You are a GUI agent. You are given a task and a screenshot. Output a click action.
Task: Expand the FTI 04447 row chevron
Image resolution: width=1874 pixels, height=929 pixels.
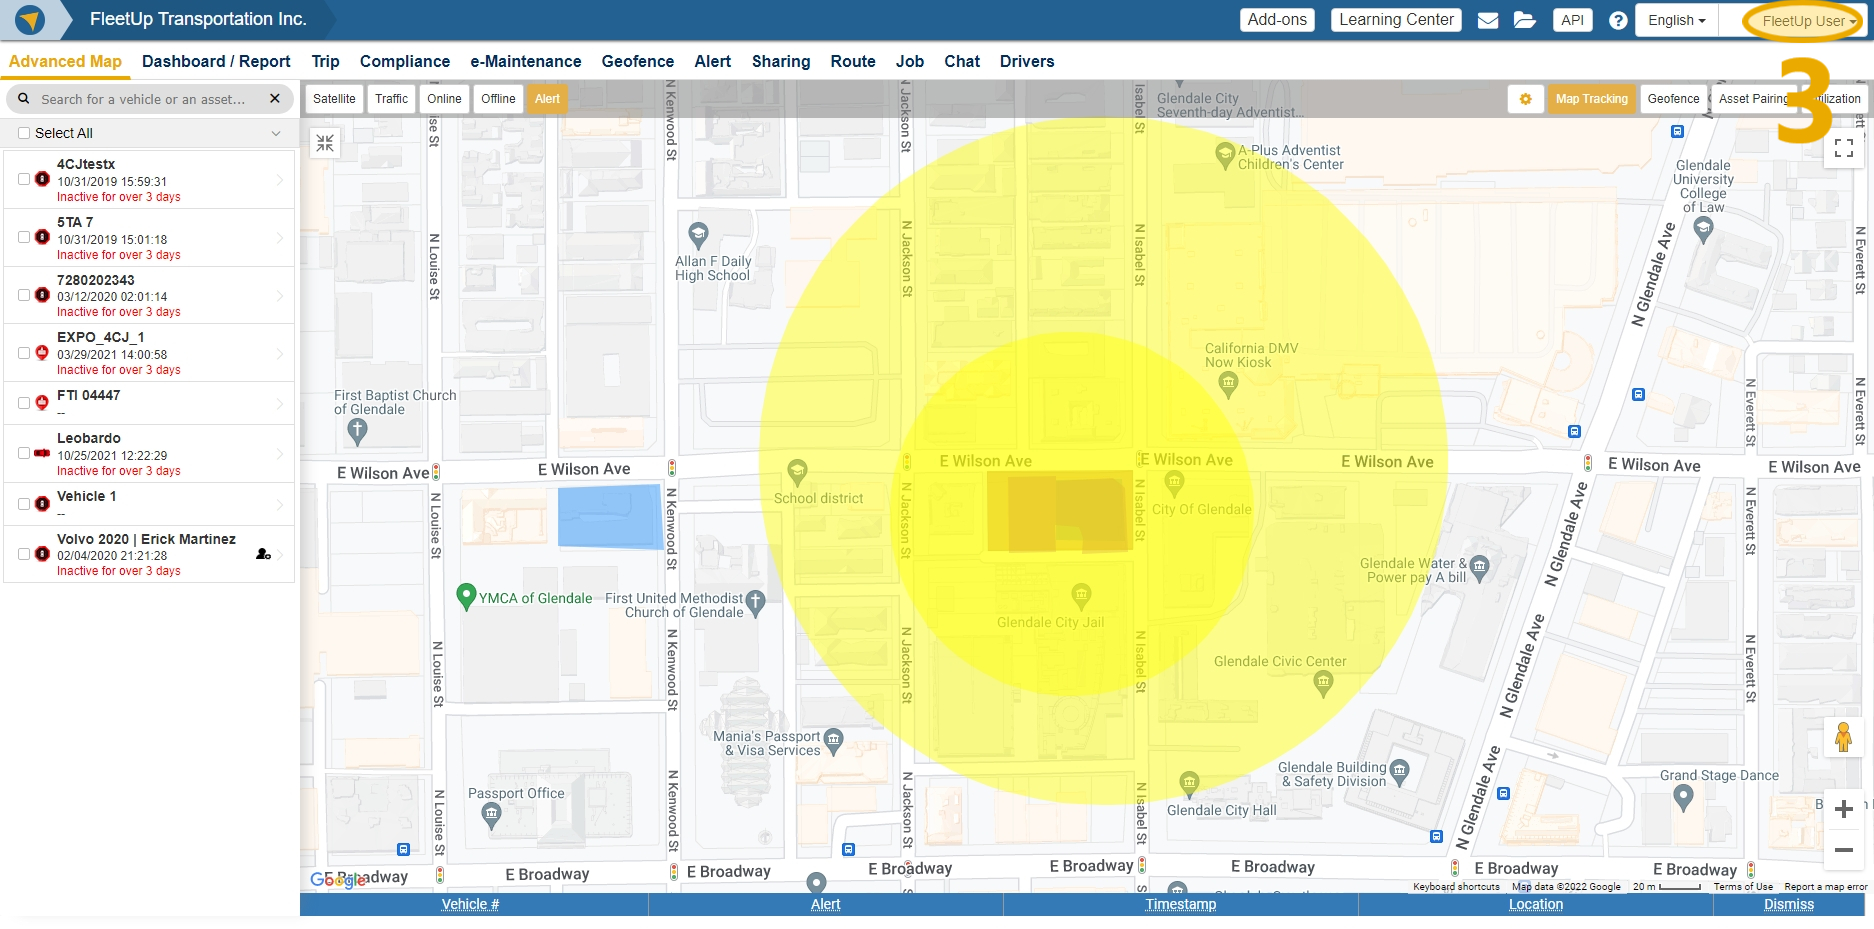[279, 404]
